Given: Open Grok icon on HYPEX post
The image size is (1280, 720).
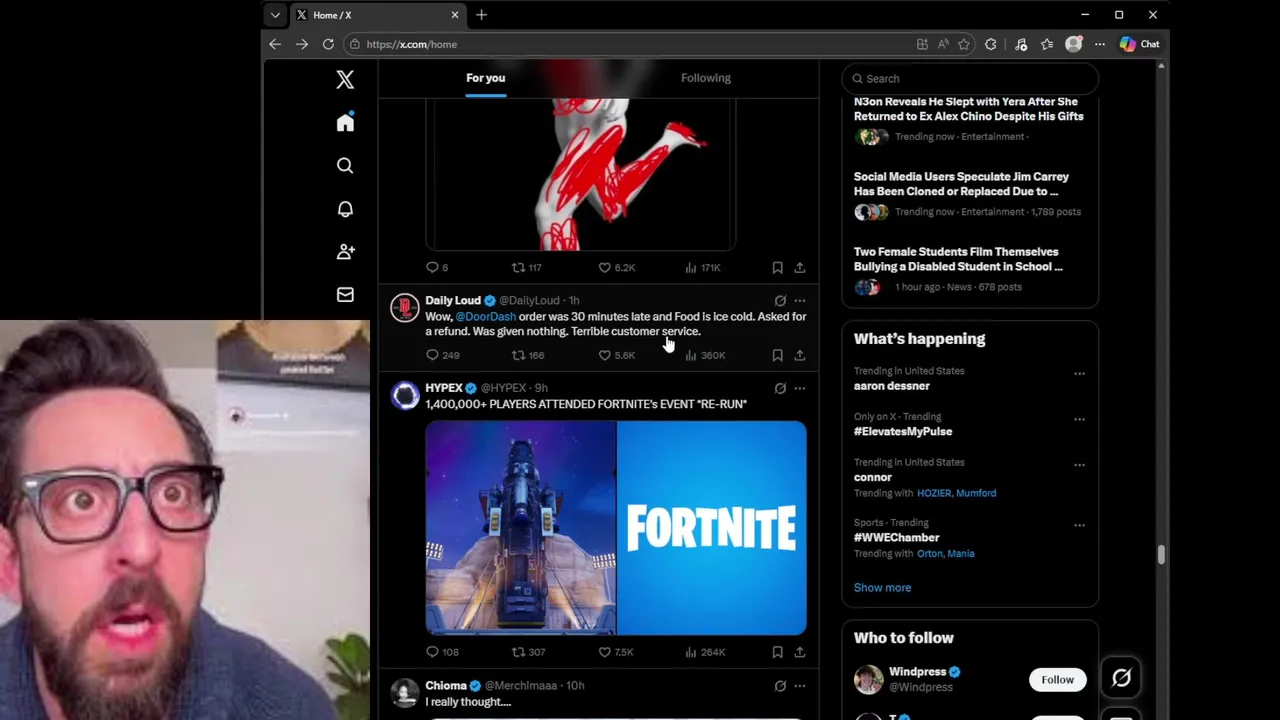Looking at the screenshot, I should click(780, 388).
